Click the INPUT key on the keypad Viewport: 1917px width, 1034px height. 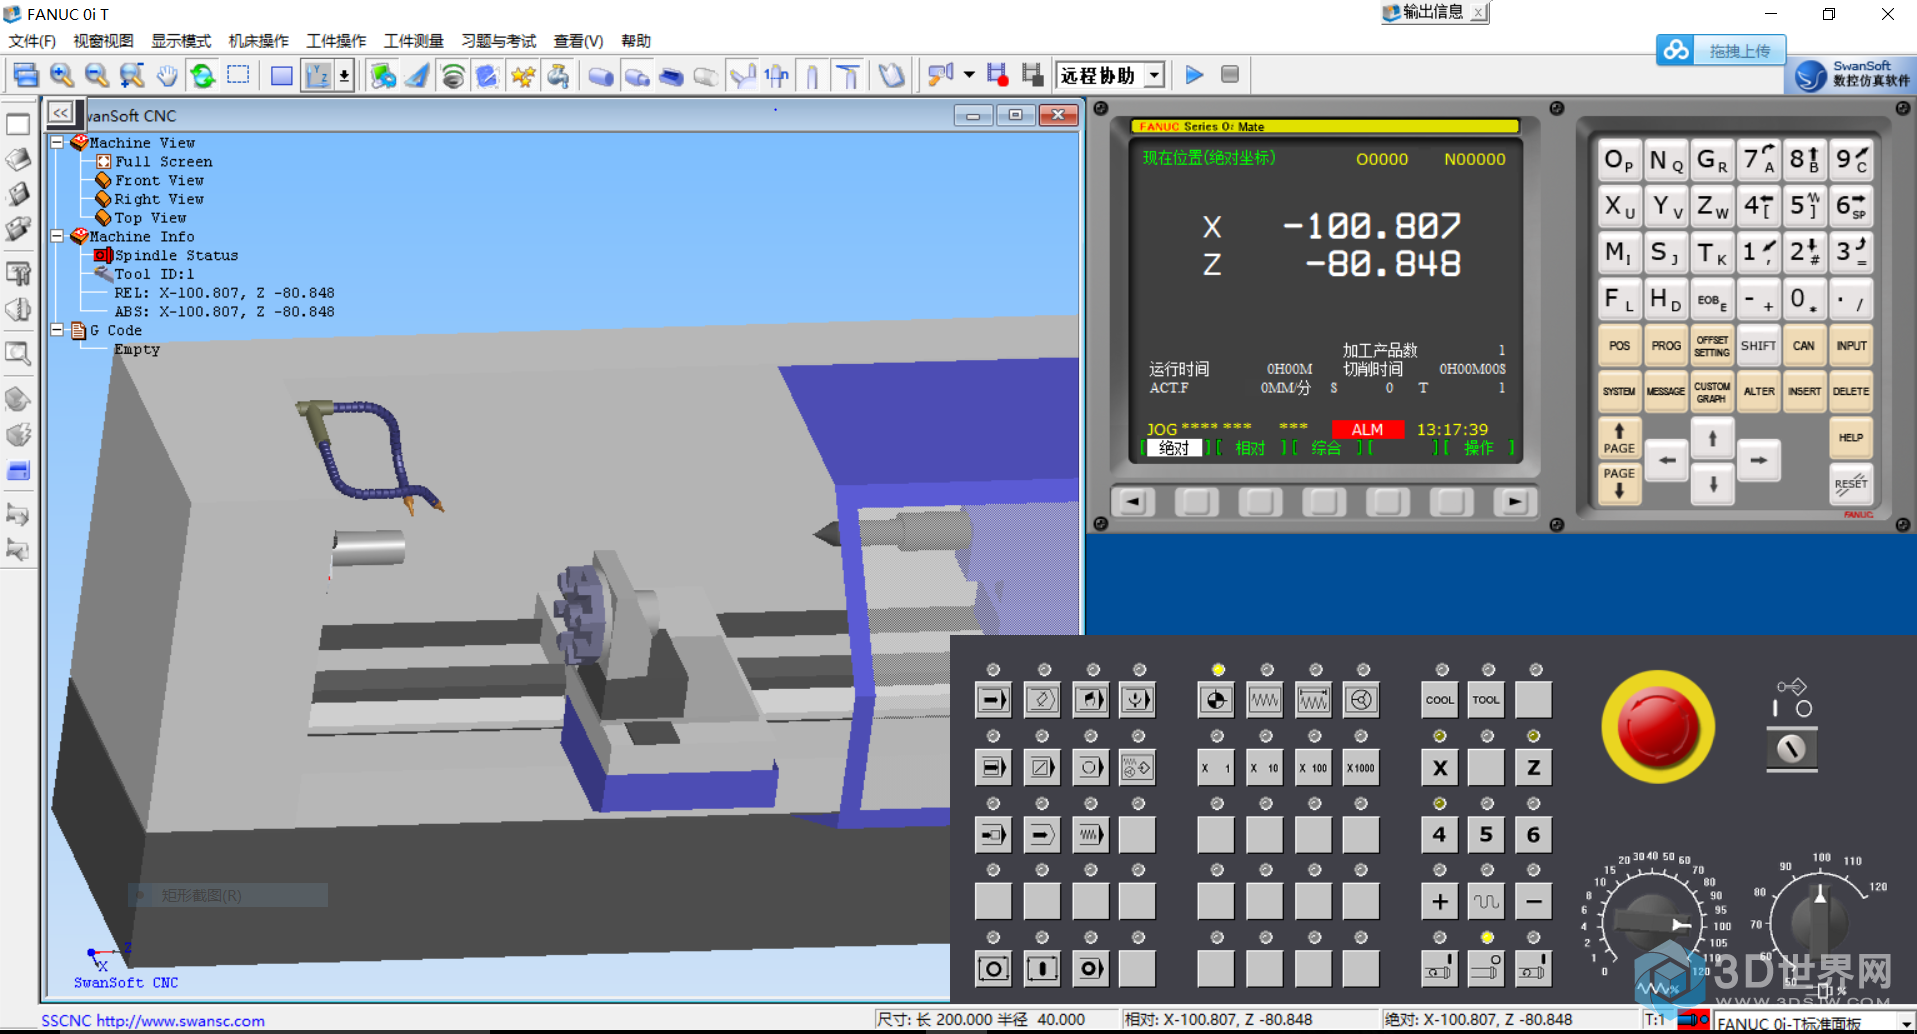pos(1851,346)
